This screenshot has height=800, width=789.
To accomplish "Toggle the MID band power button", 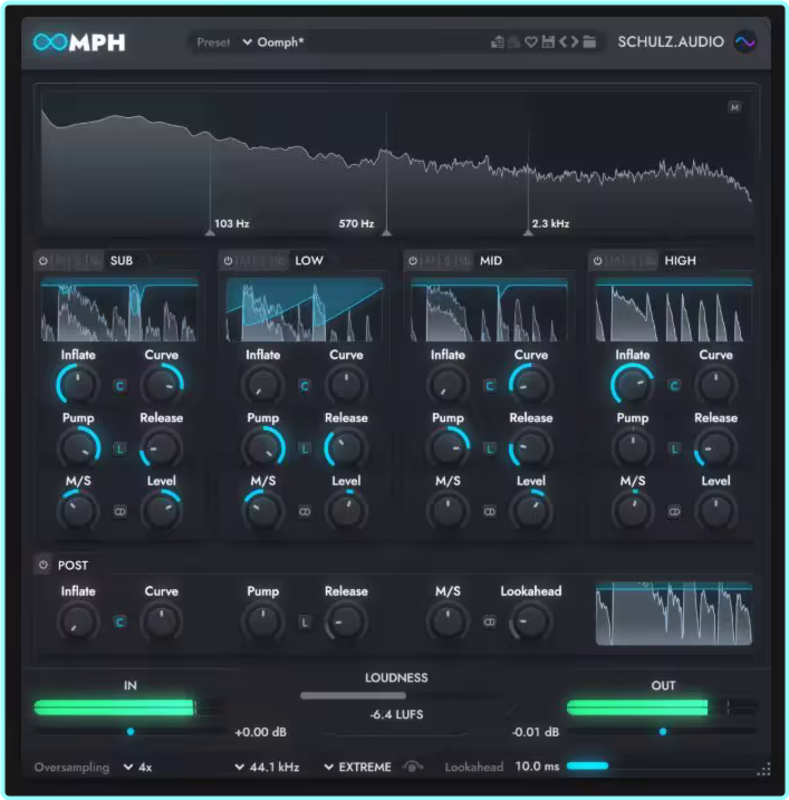I will click(413, 261).
